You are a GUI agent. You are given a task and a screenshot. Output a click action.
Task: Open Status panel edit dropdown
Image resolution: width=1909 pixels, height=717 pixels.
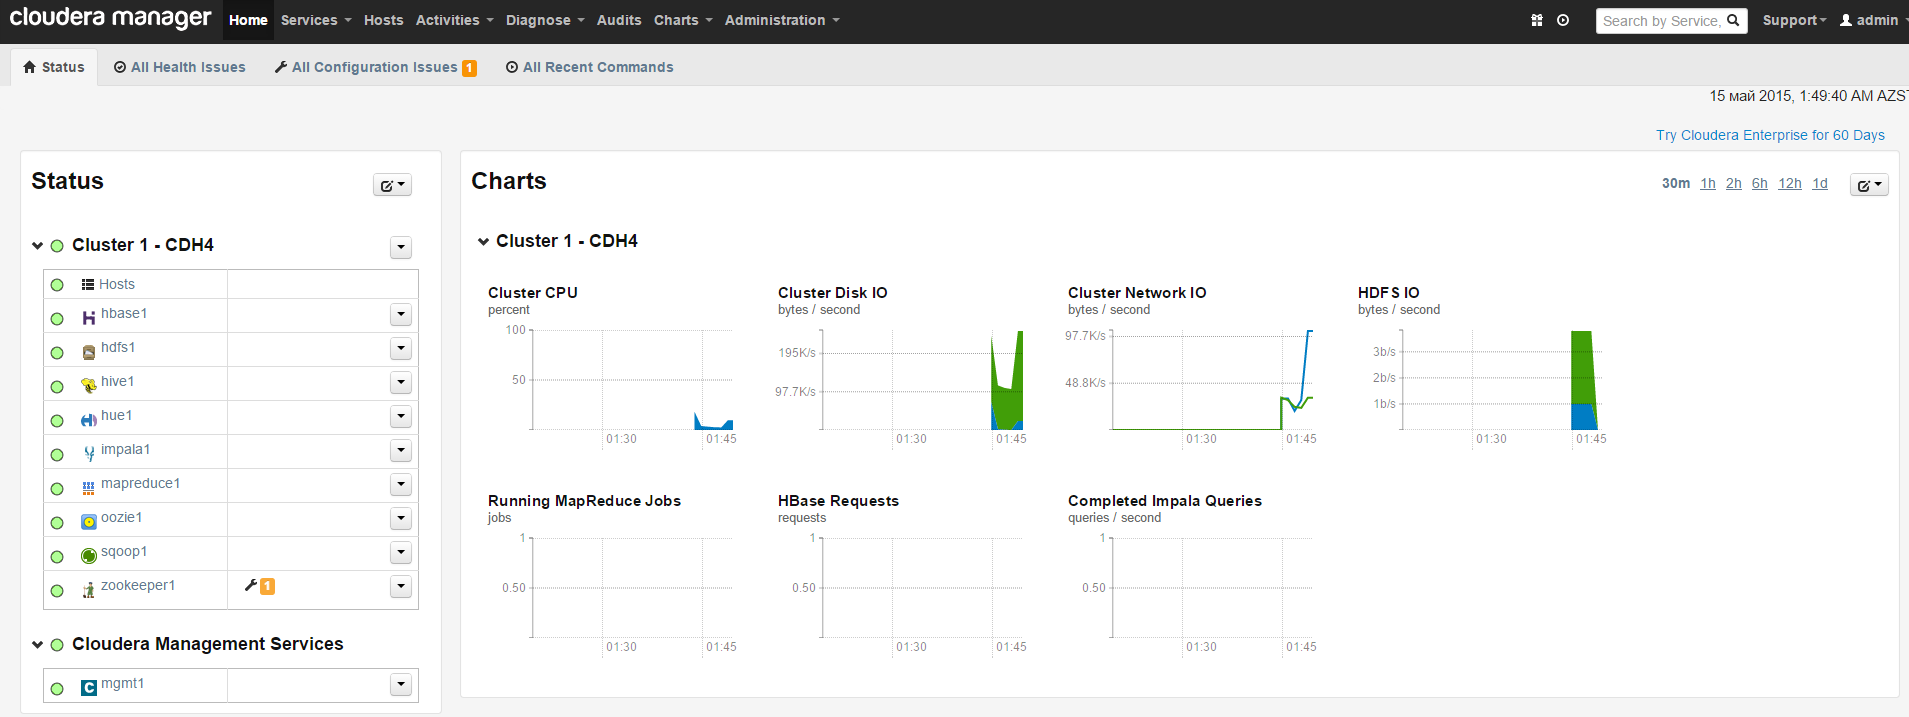pos(393,185)
